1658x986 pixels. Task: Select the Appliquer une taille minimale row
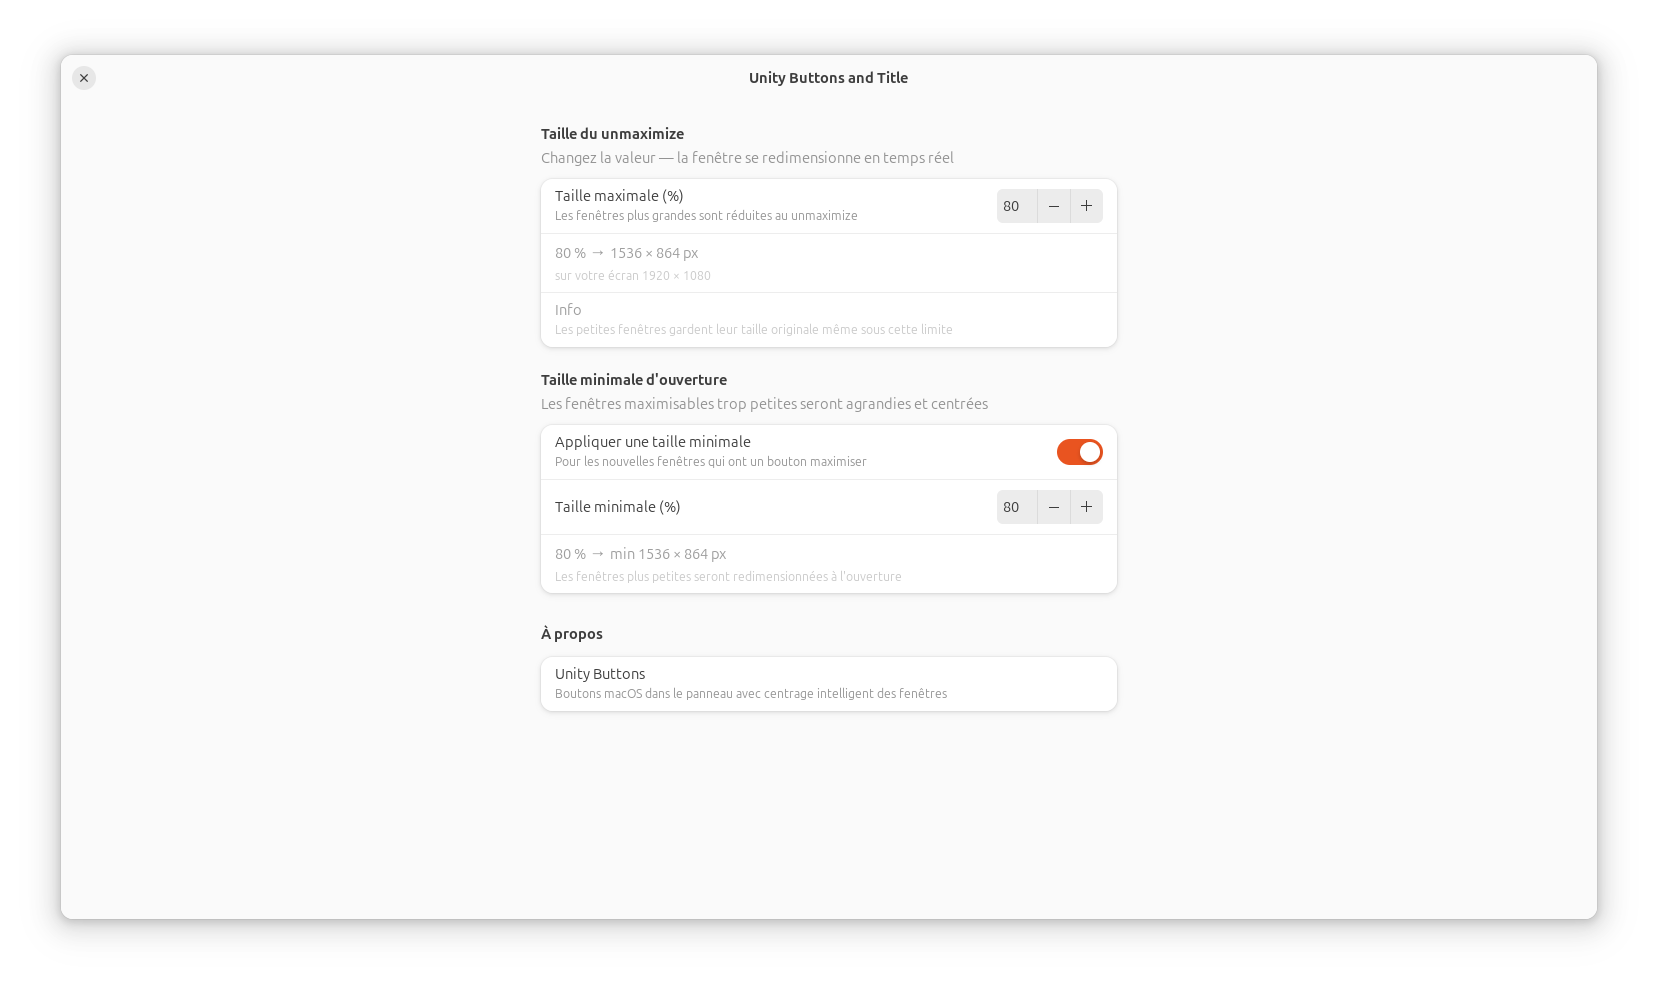(828, 452)
